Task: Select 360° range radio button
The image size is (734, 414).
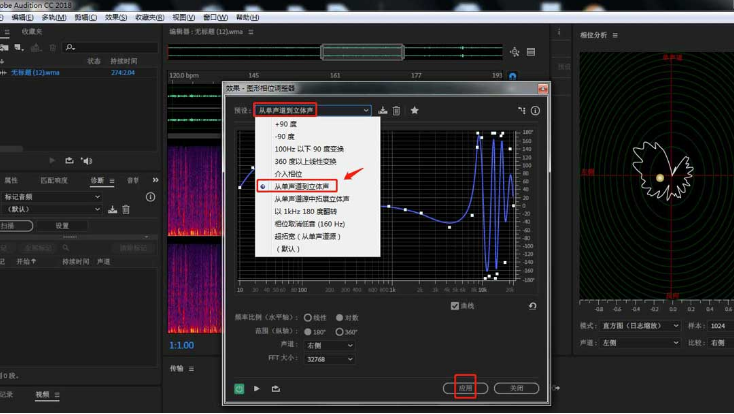Action: coord(339,332)
